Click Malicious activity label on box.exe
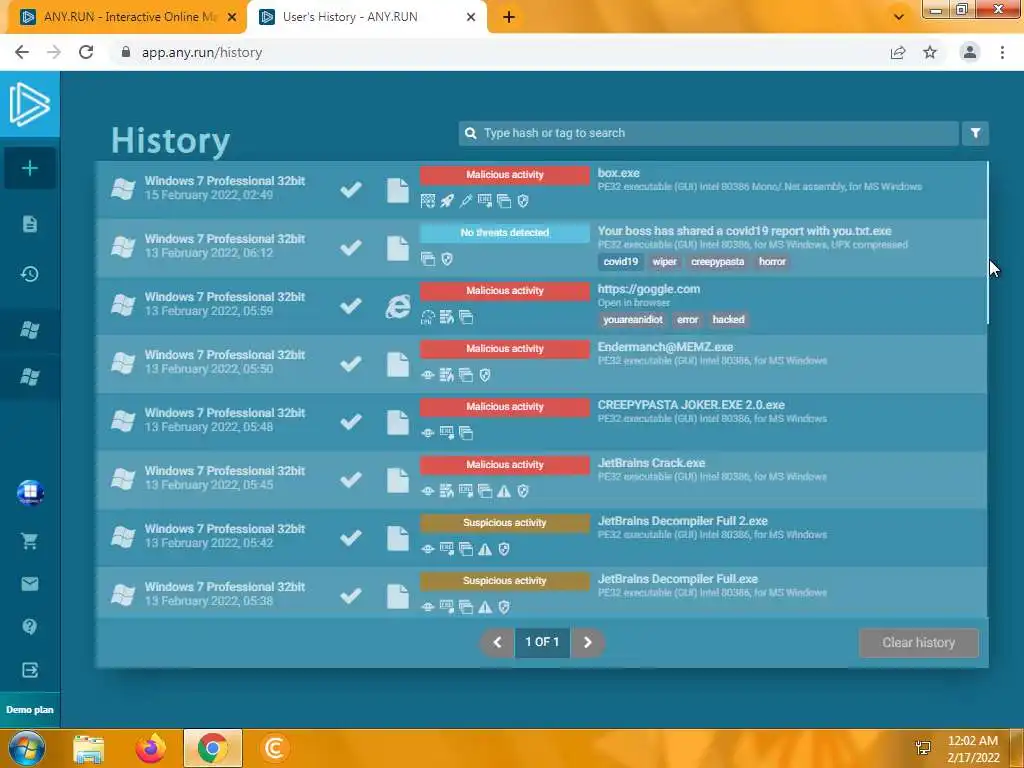 pos(504,175)
